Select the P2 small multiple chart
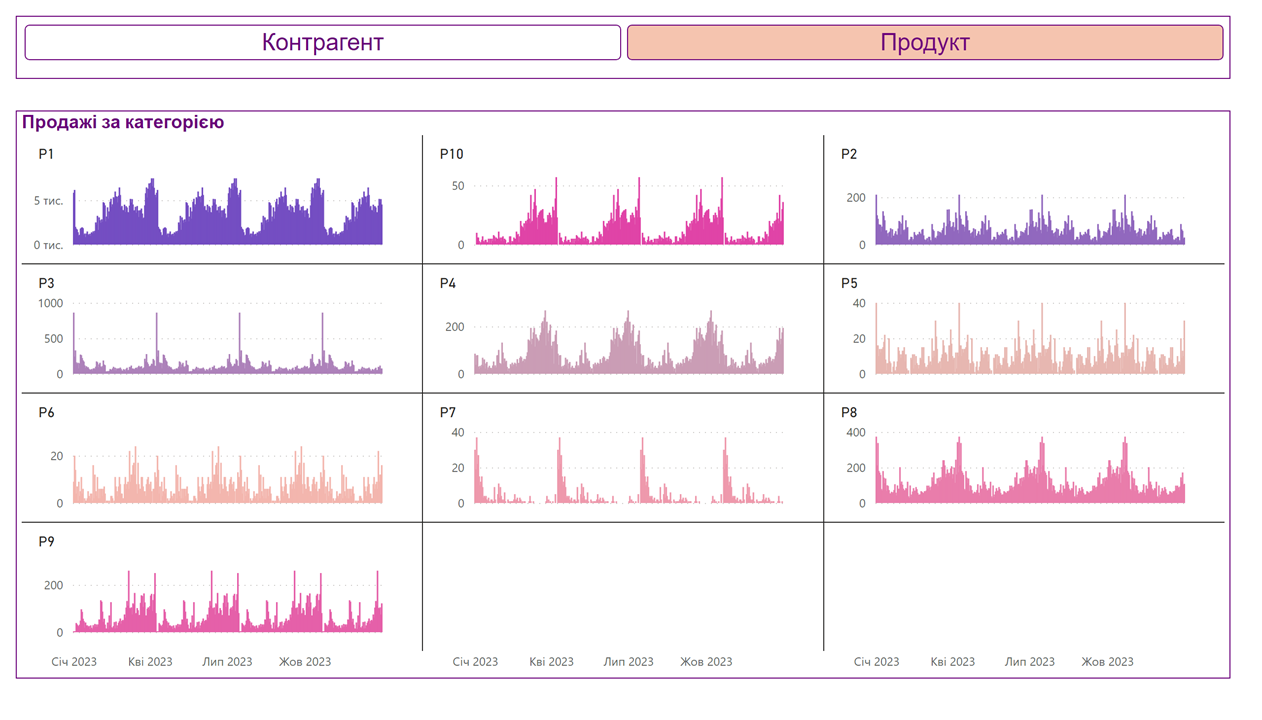1262x720 pixels. 1030,220
